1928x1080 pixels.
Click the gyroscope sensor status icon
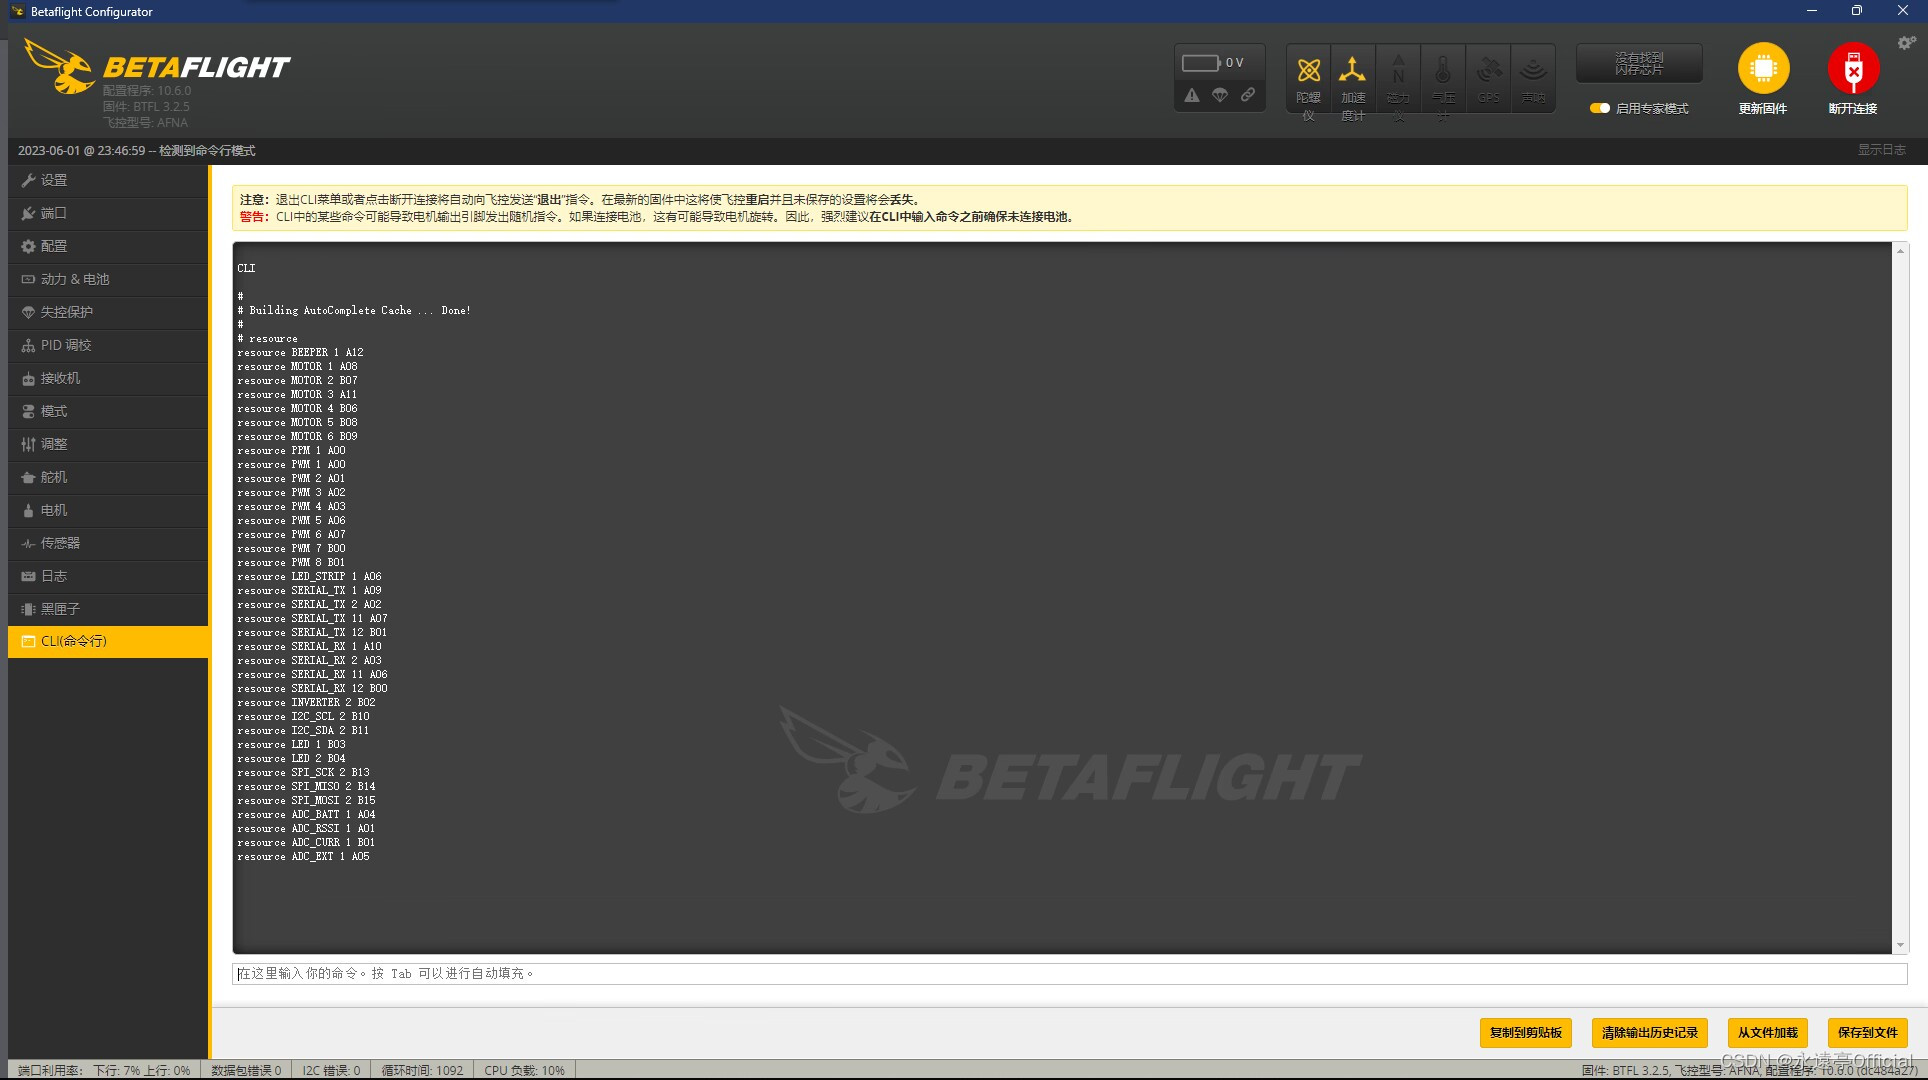pos(1308,71)
